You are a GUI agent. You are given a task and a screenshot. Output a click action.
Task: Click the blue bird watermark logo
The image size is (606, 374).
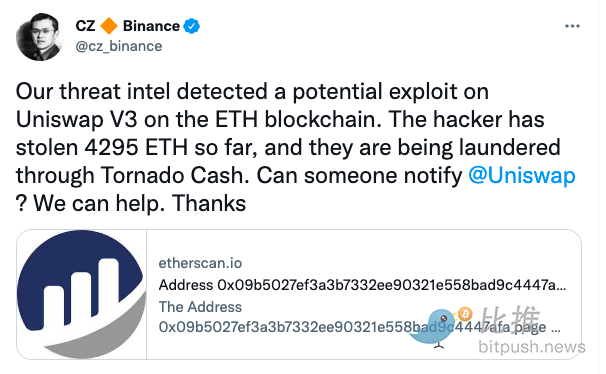433,328
